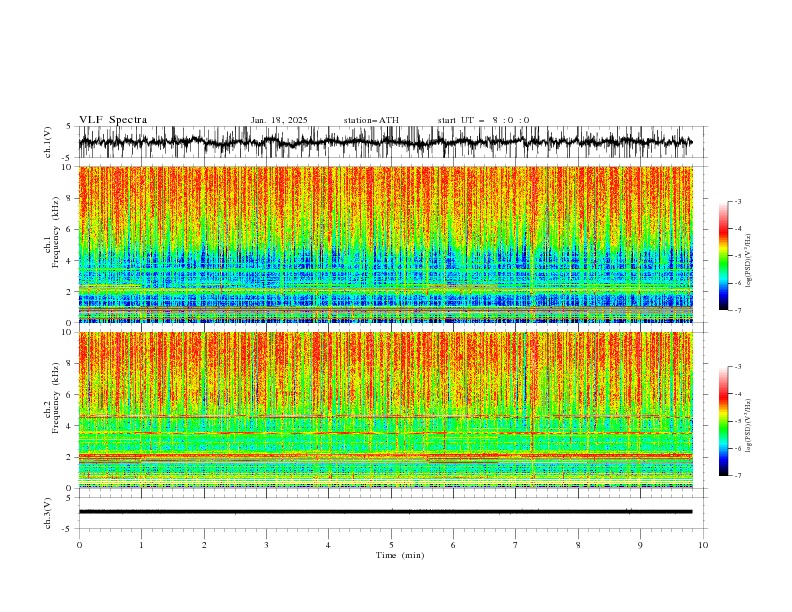Click the ch.3 voltage waveform trace
Viewport: 792px width, 612px height.
385,512
